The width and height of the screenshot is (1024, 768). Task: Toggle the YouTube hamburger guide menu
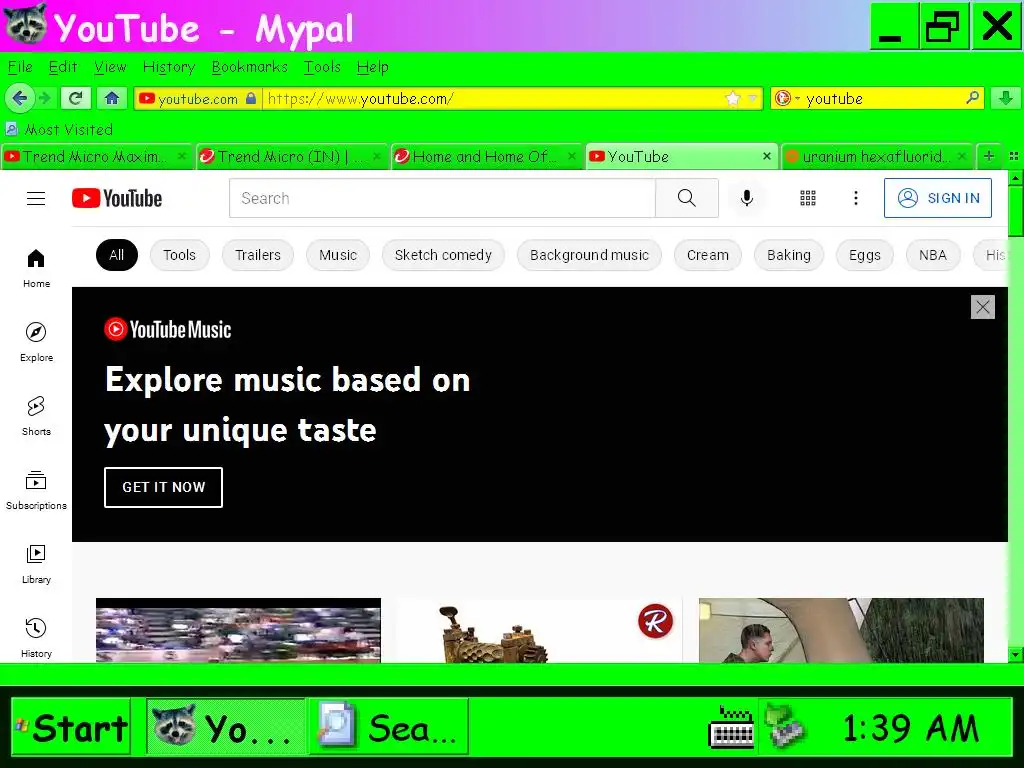pos(36,198)
